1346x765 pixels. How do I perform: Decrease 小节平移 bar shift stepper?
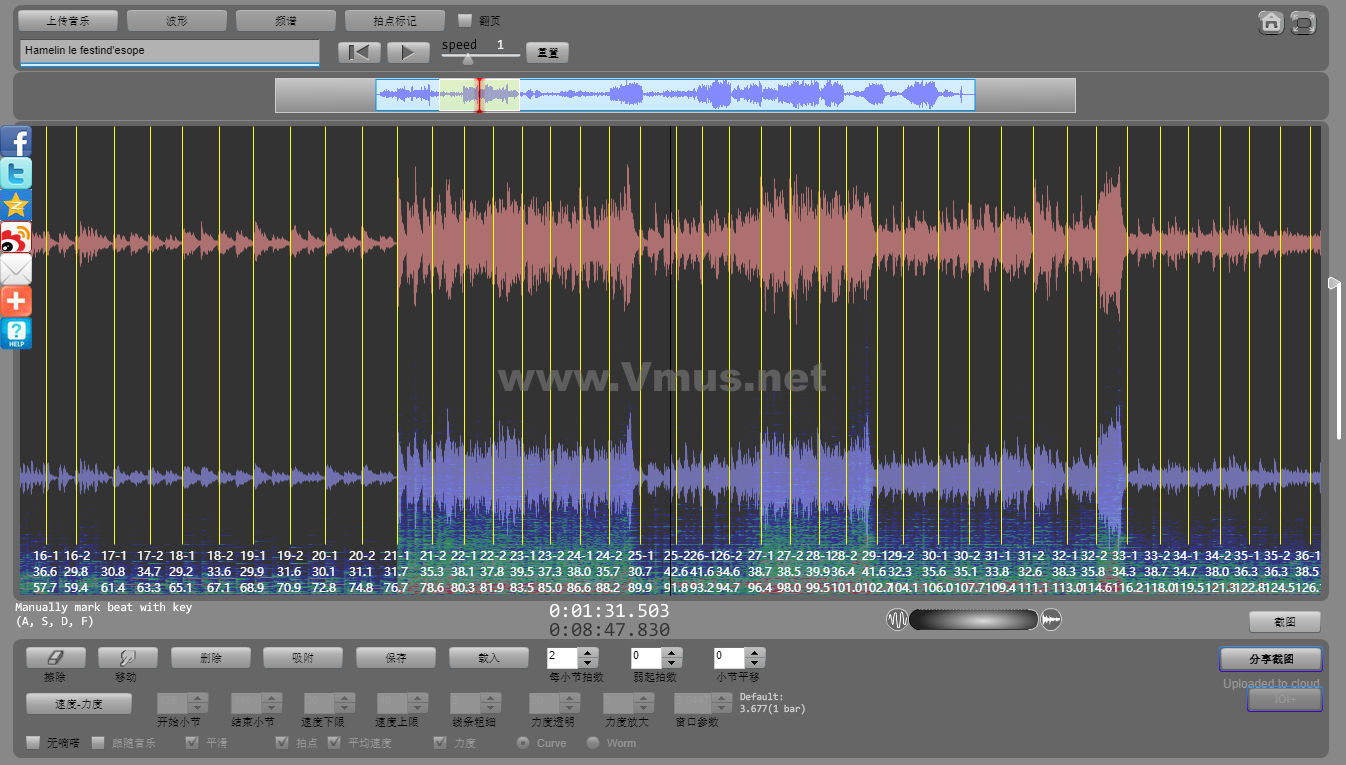coord(756,663)
